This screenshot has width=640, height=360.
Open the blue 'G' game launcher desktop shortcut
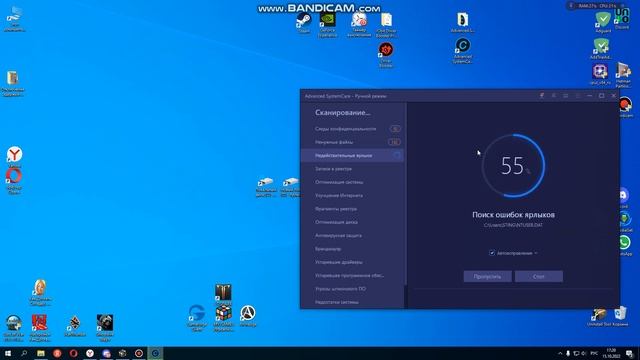(x=197, y=317)
